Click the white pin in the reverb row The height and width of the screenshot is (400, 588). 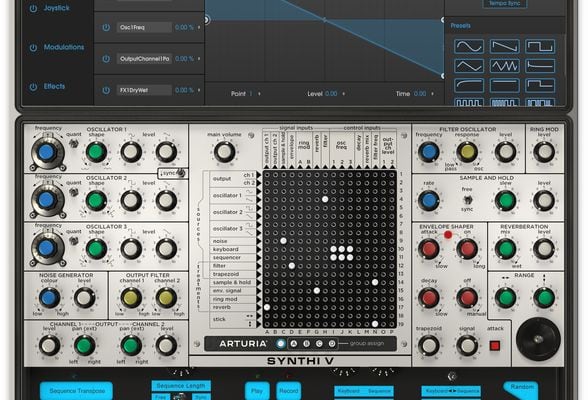pos(267,307)
